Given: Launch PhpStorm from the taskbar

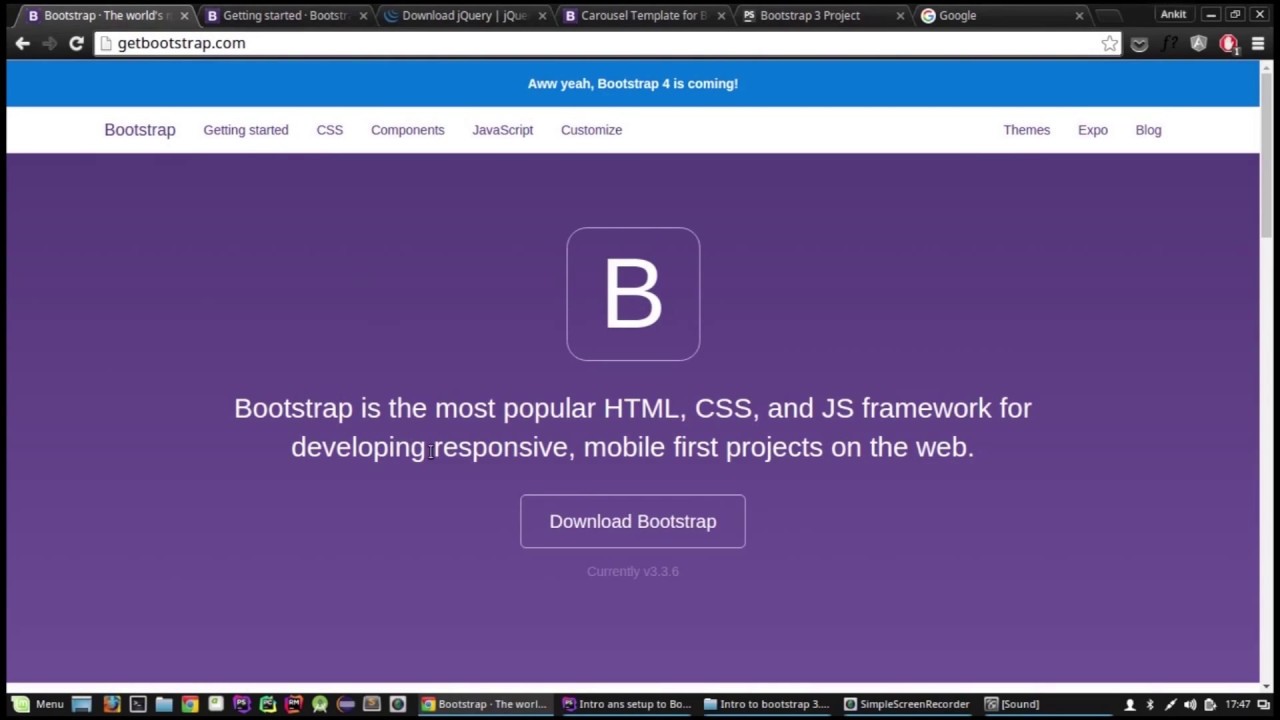Looking at the screenshot, I should pos(242,704).
